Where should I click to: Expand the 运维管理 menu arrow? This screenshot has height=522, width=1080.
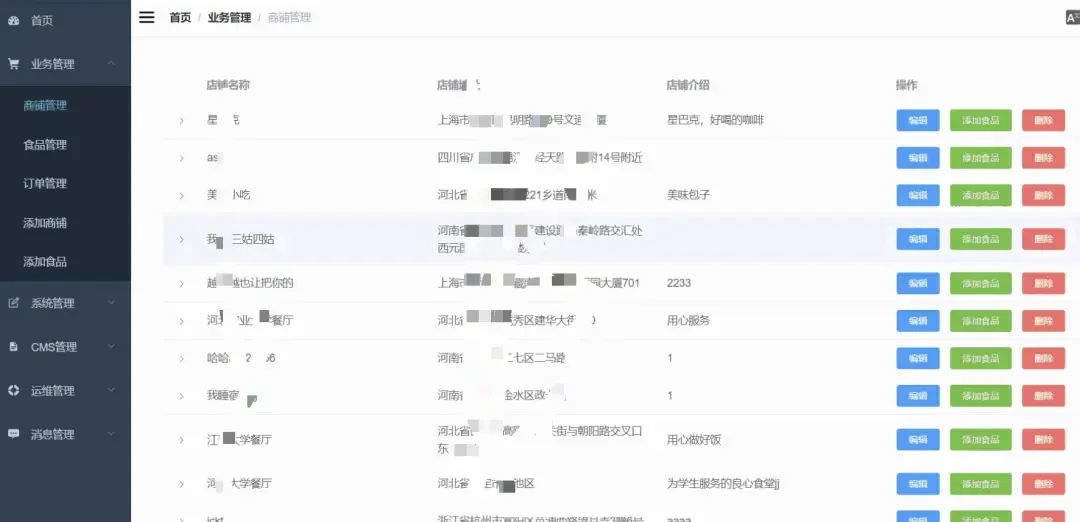click(x=112, y=390)
